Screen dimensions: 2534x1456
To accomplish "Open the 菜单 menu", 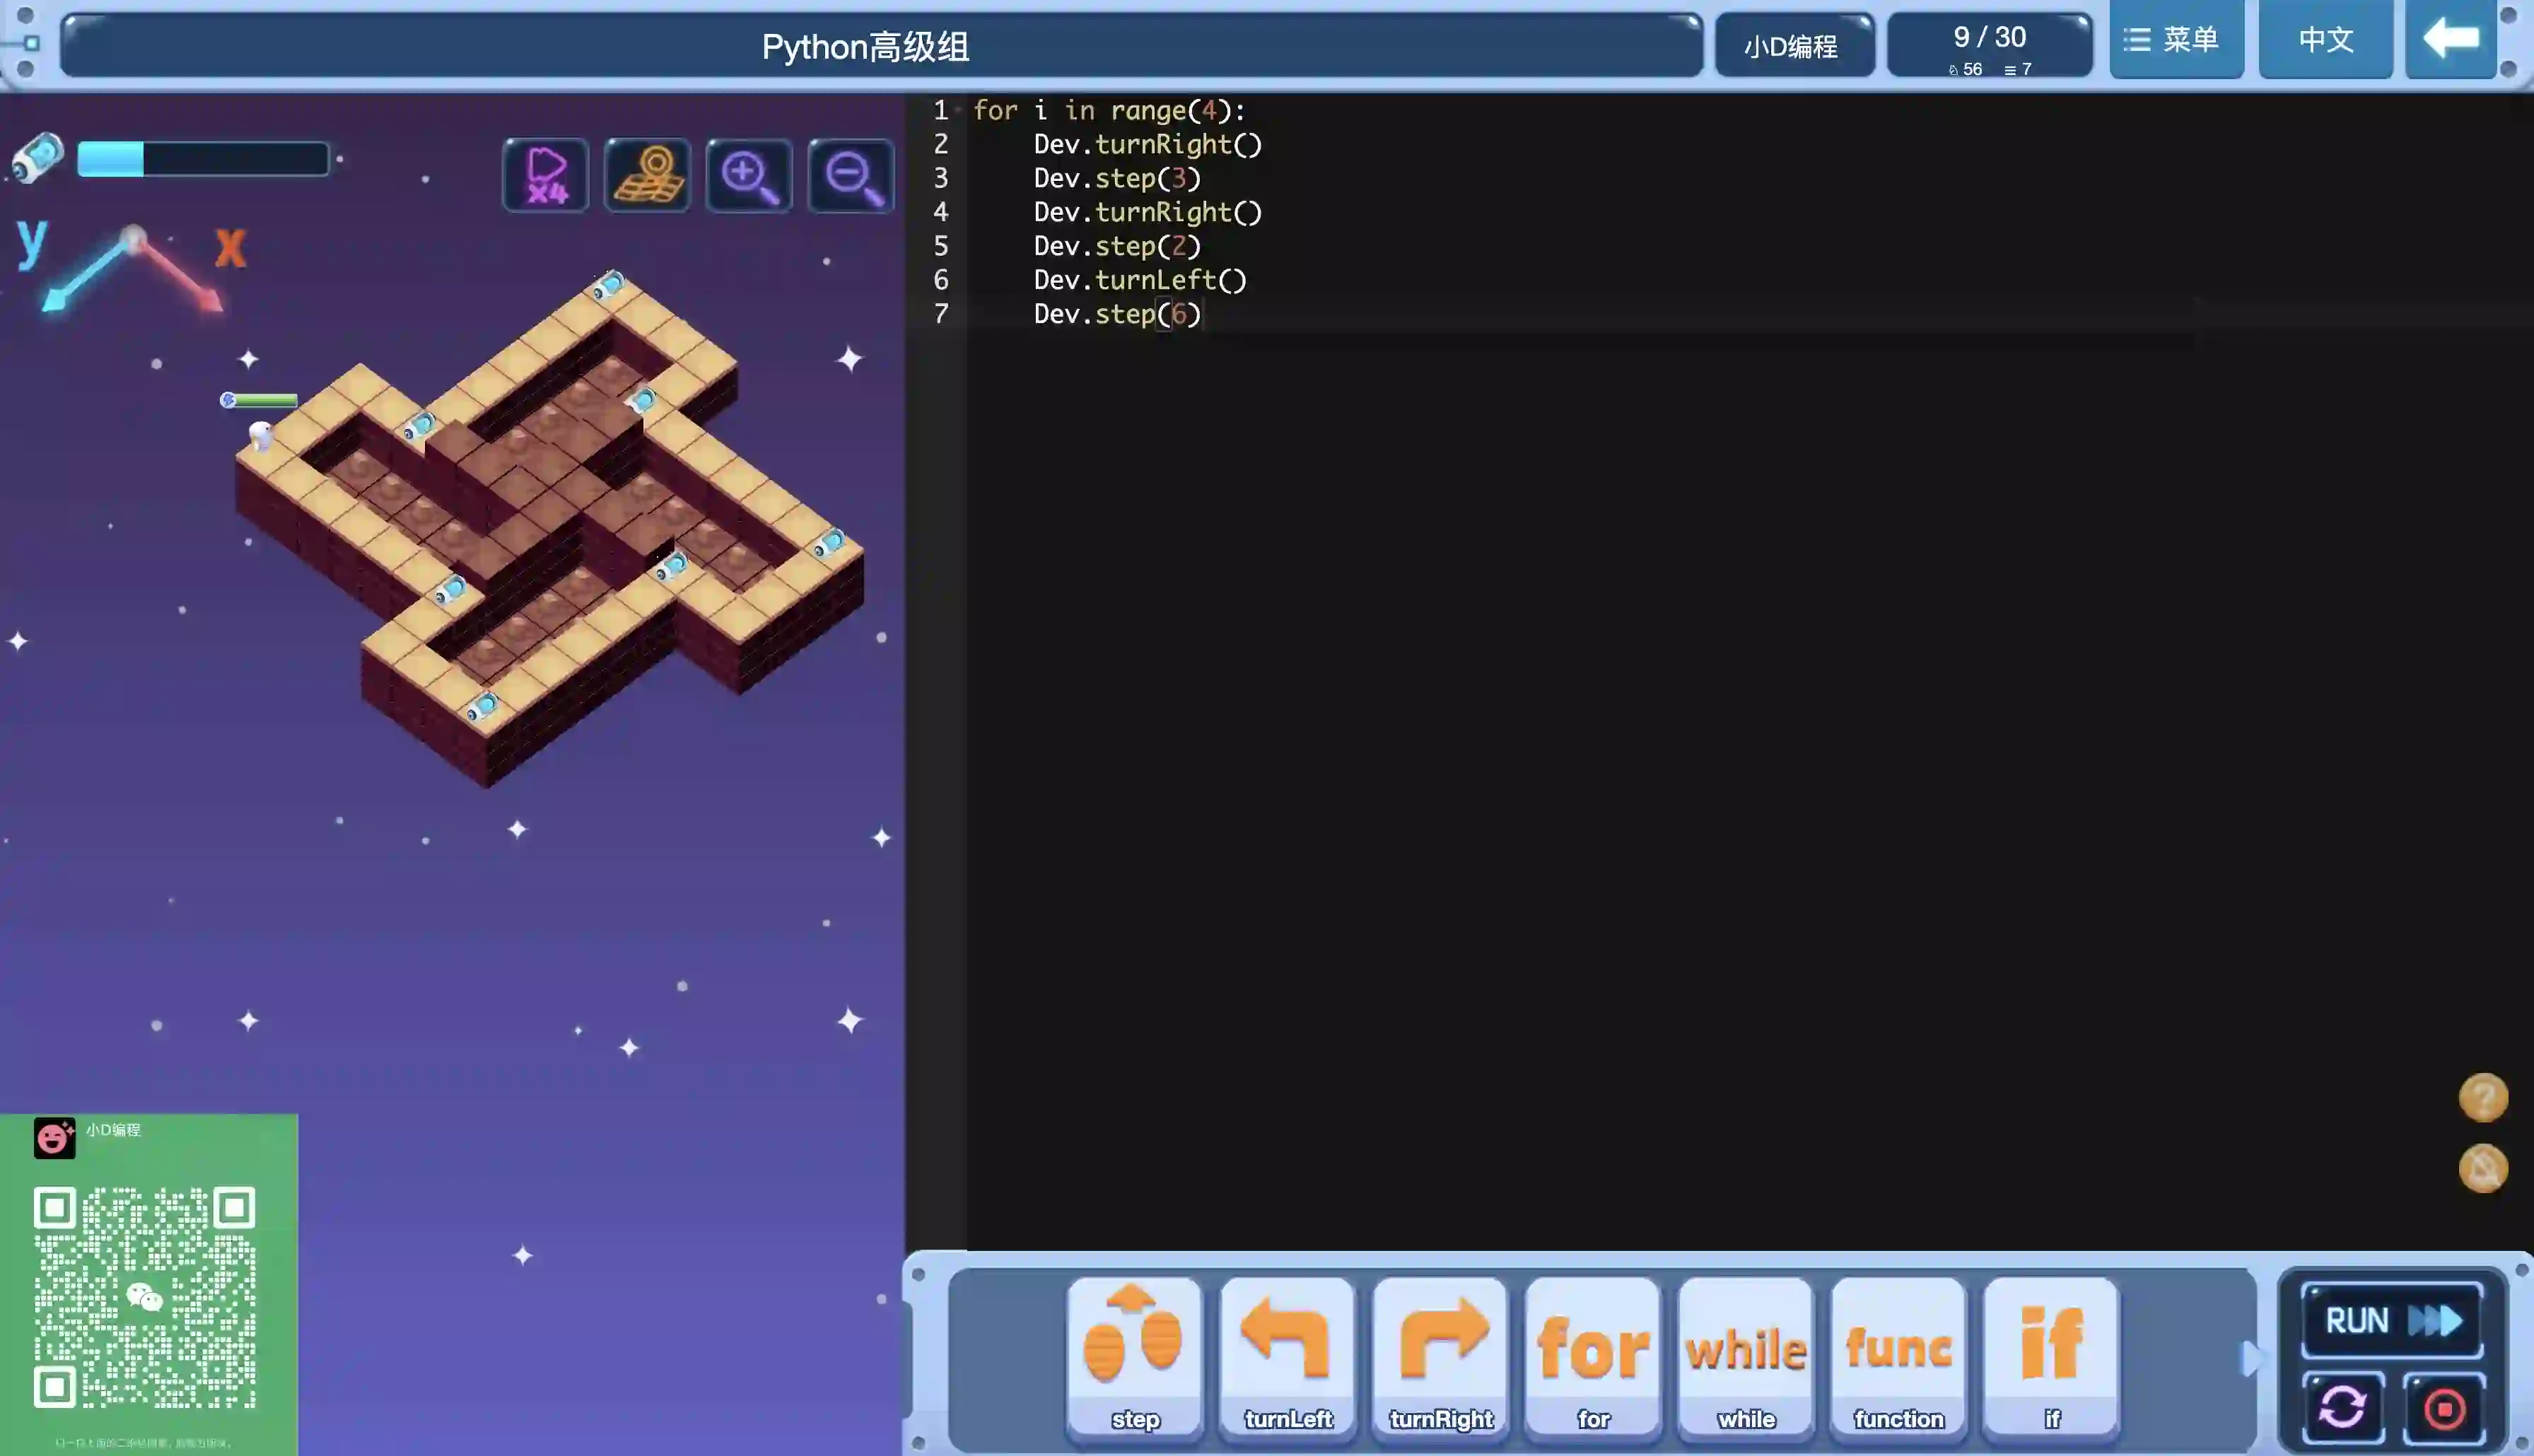I will [2175, 40].
